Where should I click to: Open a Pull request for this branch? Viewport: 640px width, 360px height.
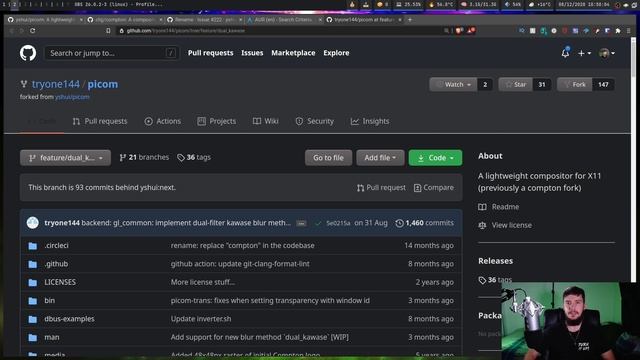381,187
